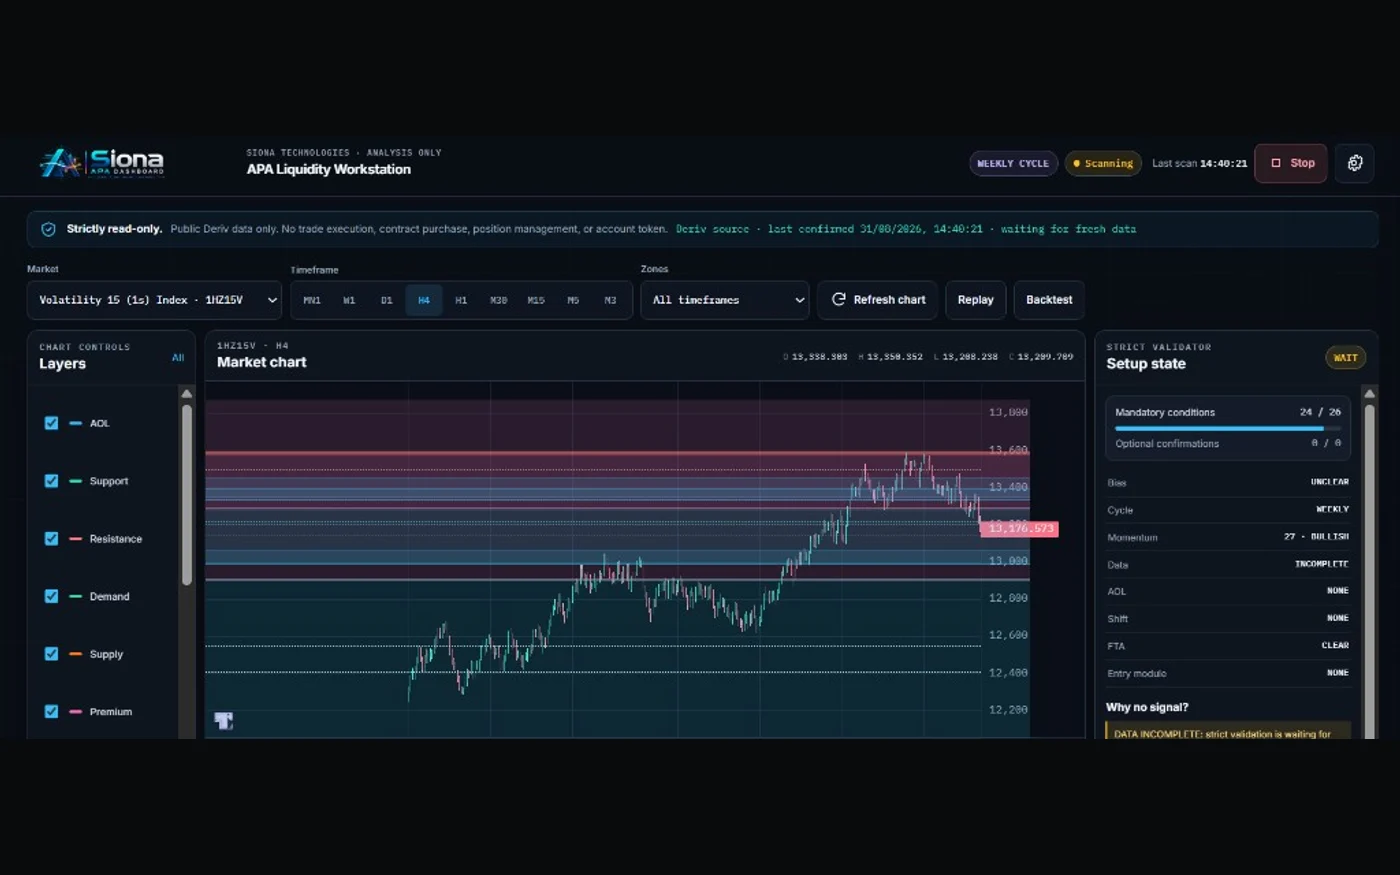The height and width of the screenshot is (875, 1400).
Task: Click the Entry module row label
Action: click(x=1136, y=674)
